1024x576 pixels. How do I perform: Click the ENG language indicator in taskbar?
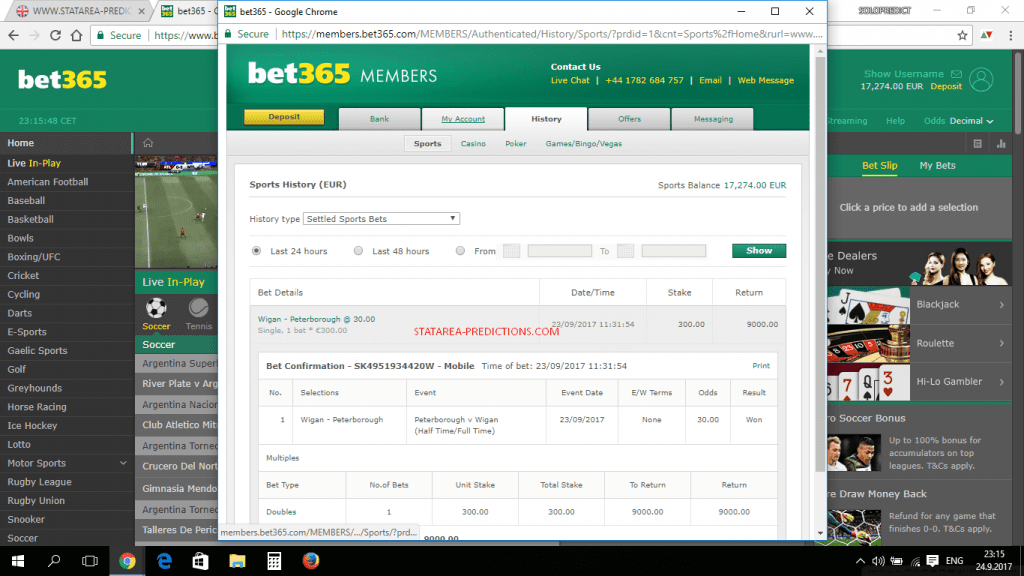954,561
